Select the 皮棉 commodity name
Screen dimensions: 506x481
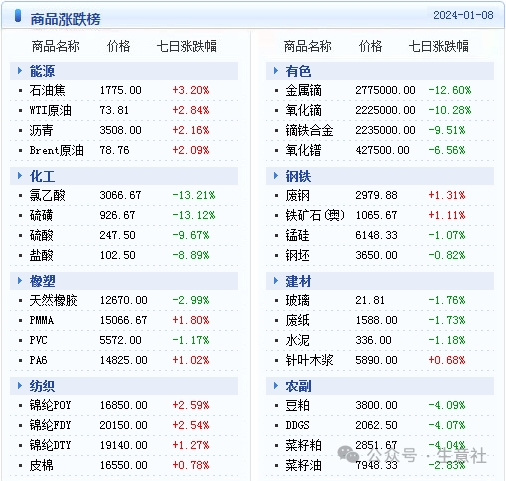tap(41, 465)
